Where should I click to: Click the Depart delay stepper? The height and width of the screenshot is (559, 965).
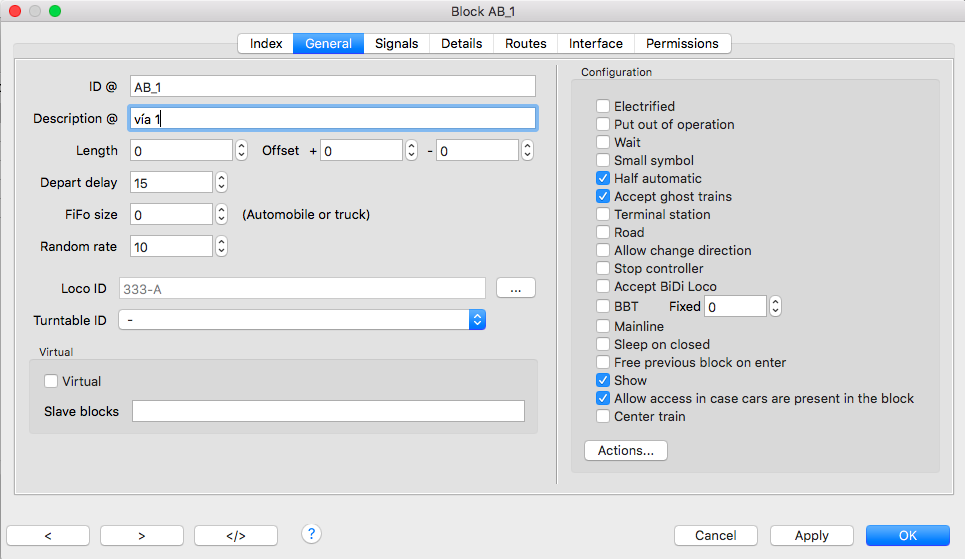click(221, 182)
